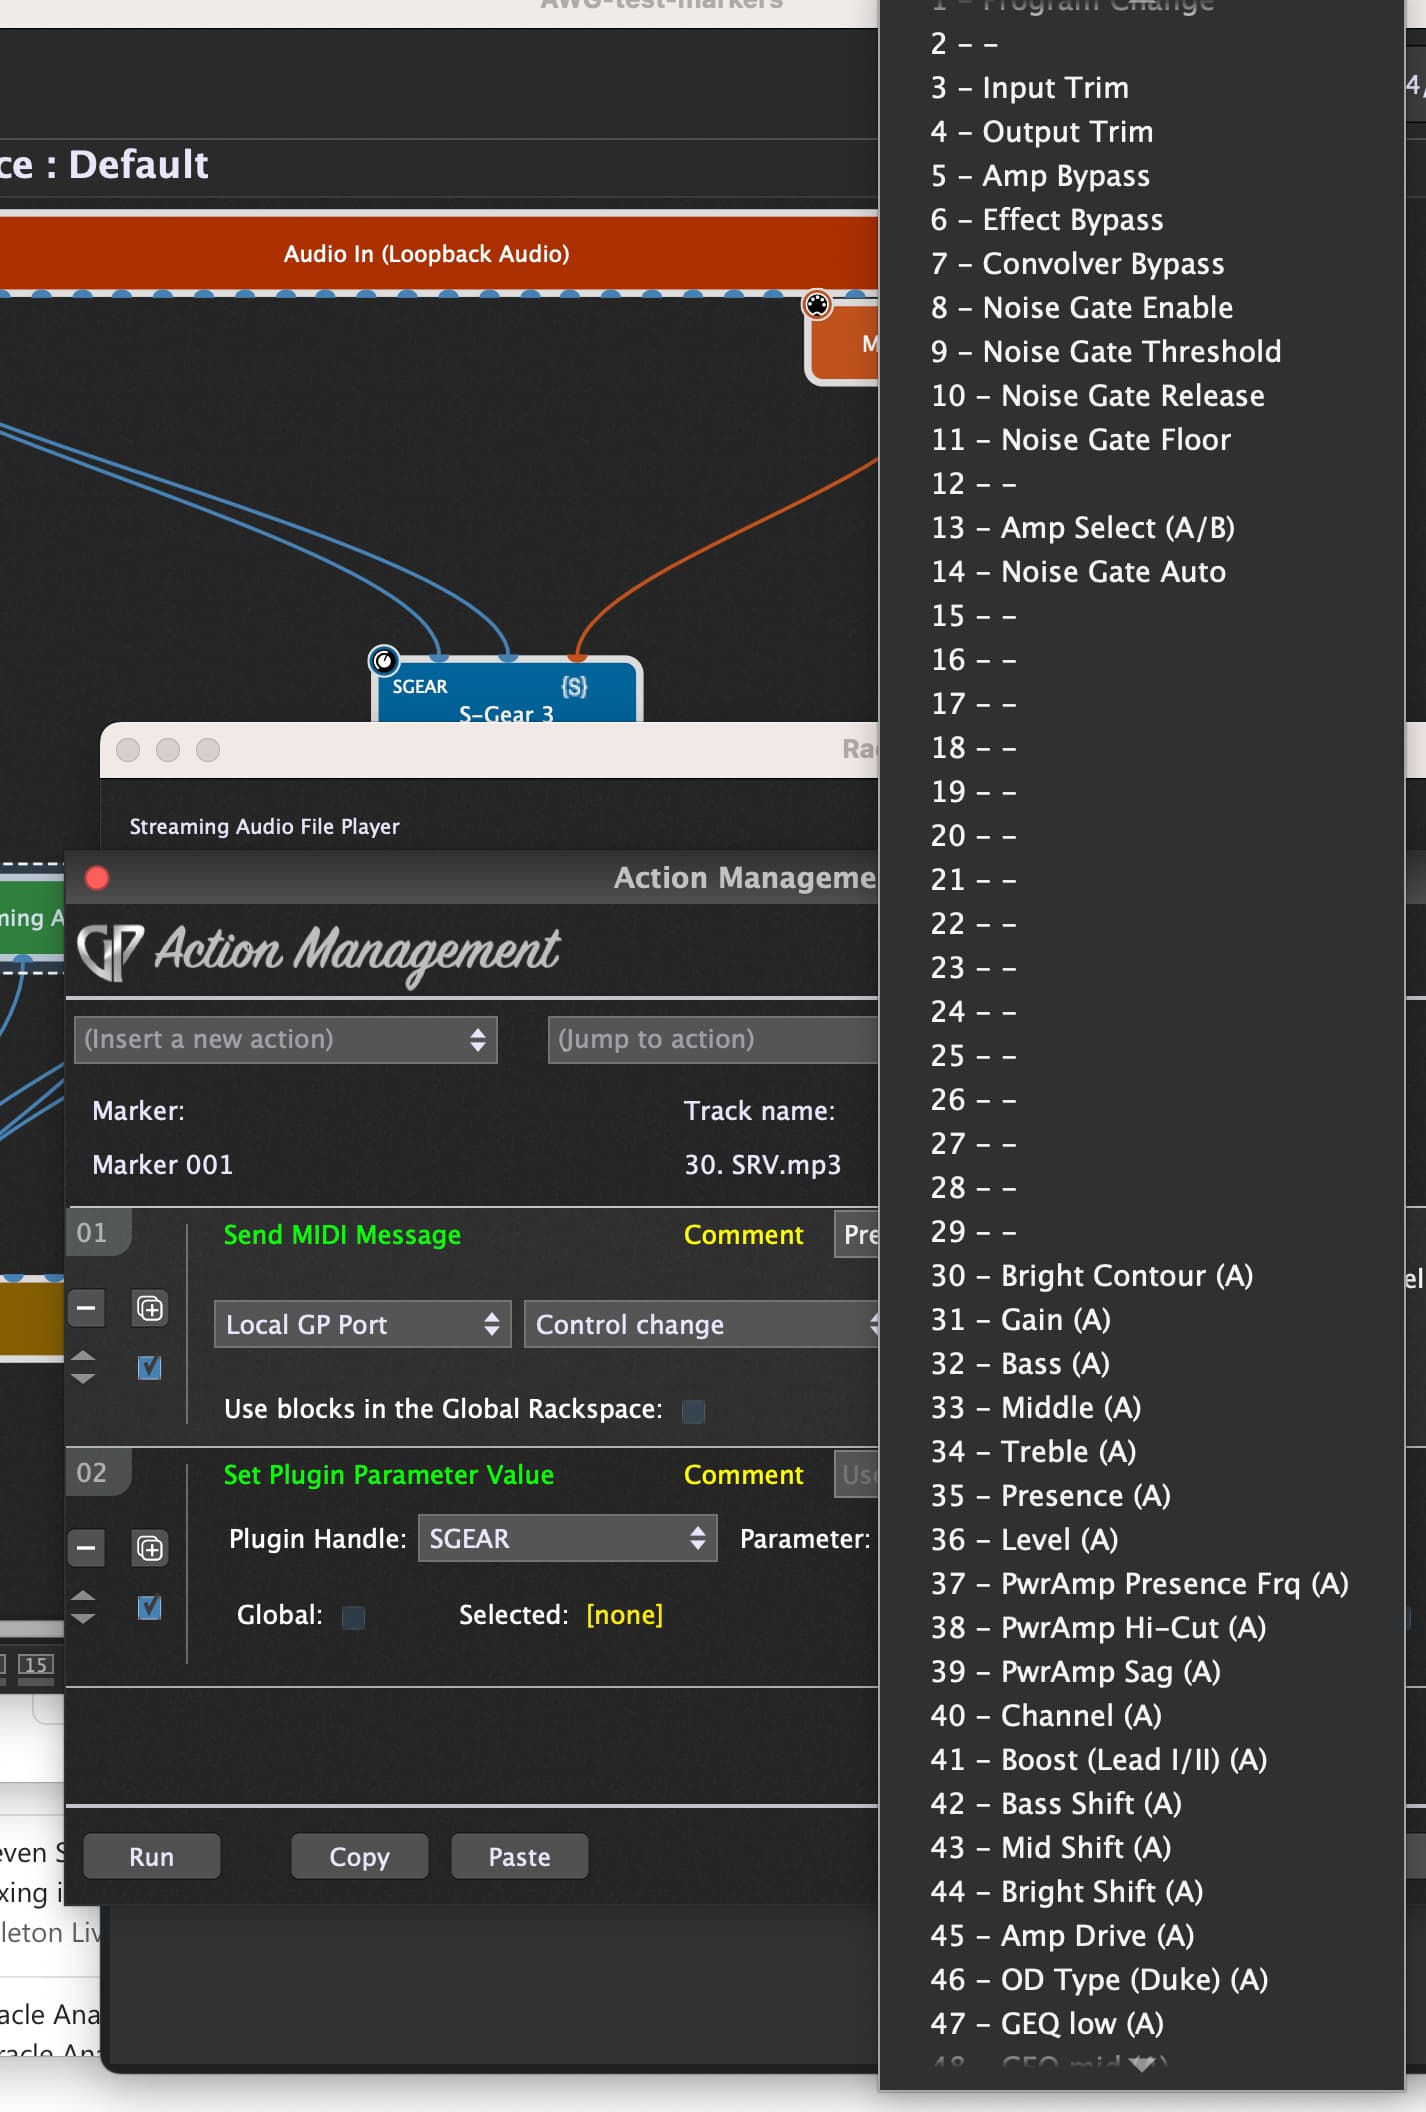Choose 43 – Mid Shift (A)

(x=1142, y=1847)
